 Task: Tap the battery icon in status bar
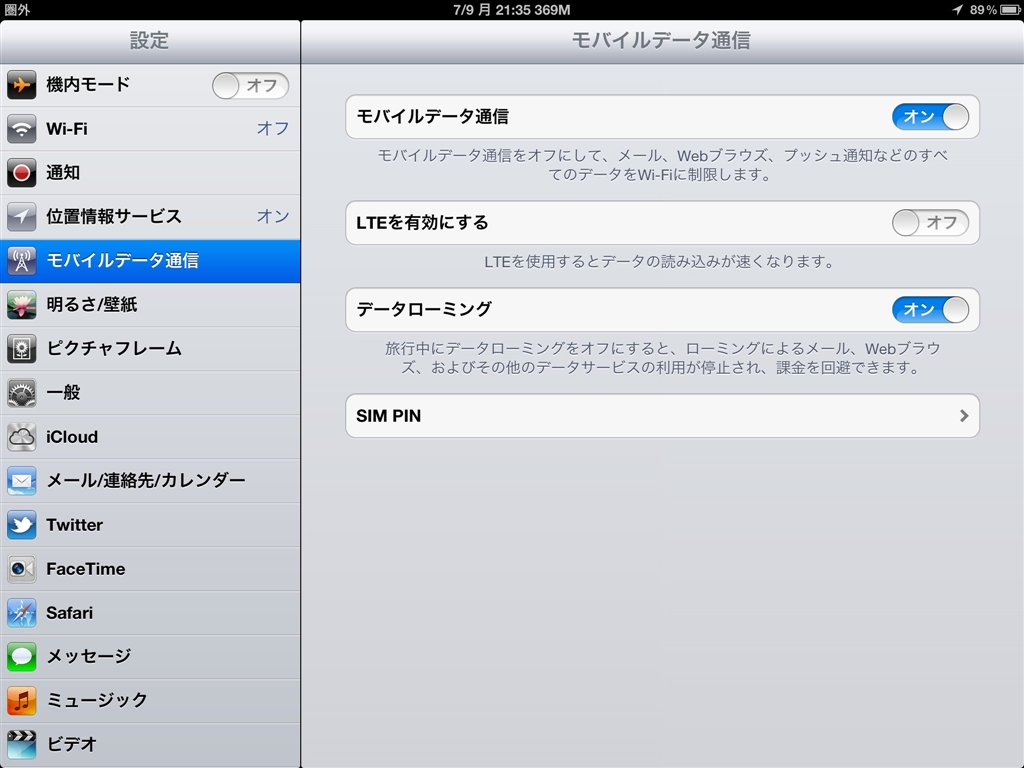[1010, 10]
